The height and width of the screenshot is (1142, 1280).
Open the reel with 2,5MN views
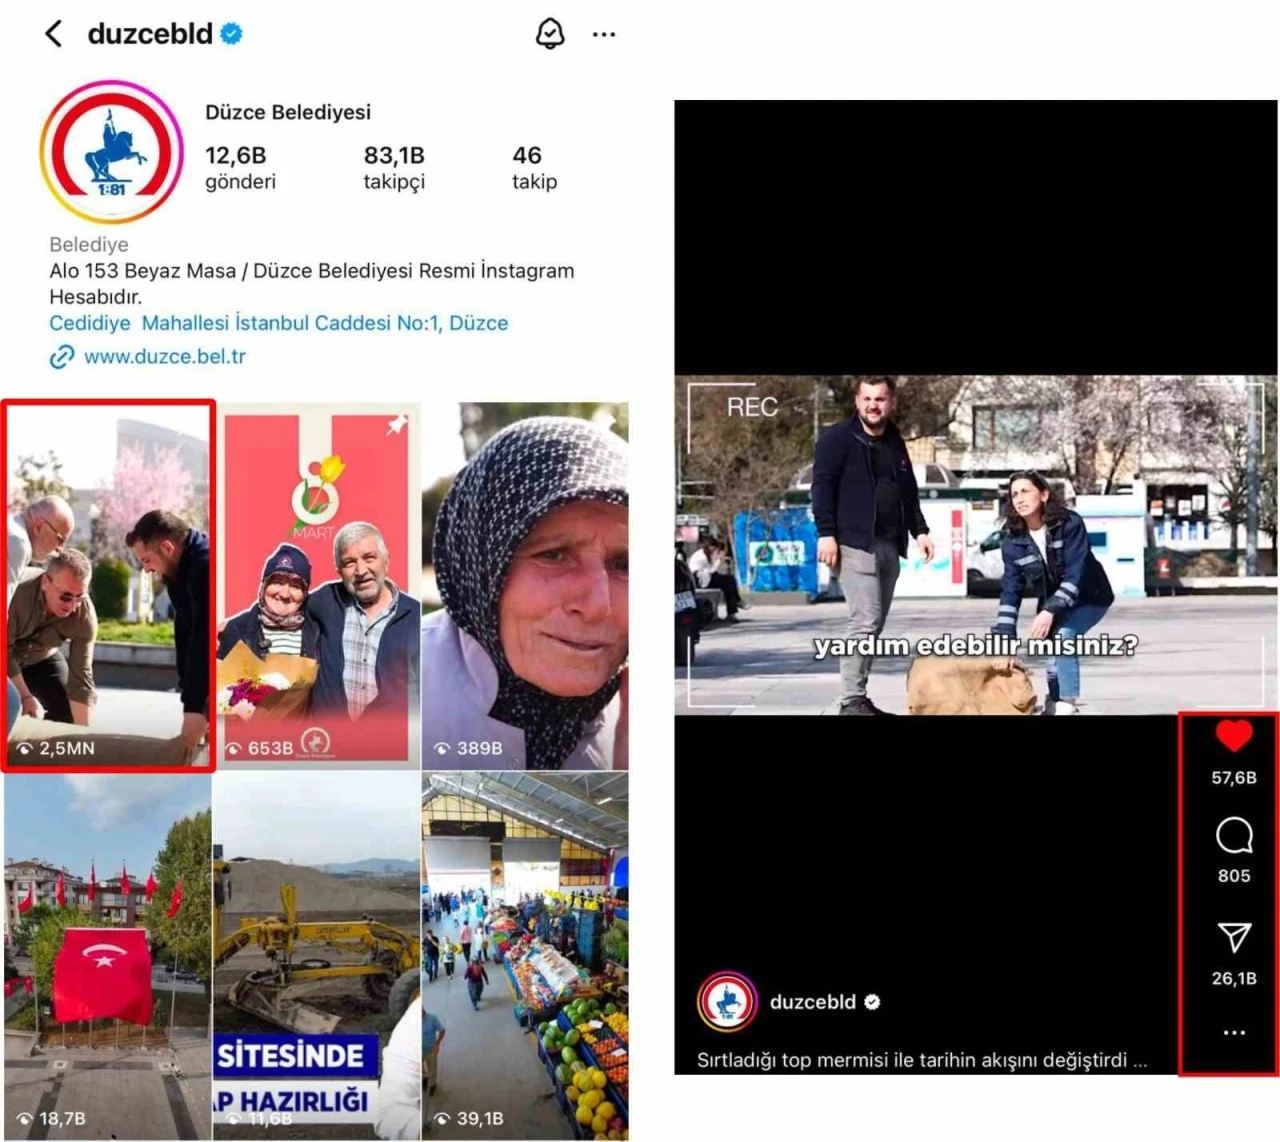[x=108, y=586]
